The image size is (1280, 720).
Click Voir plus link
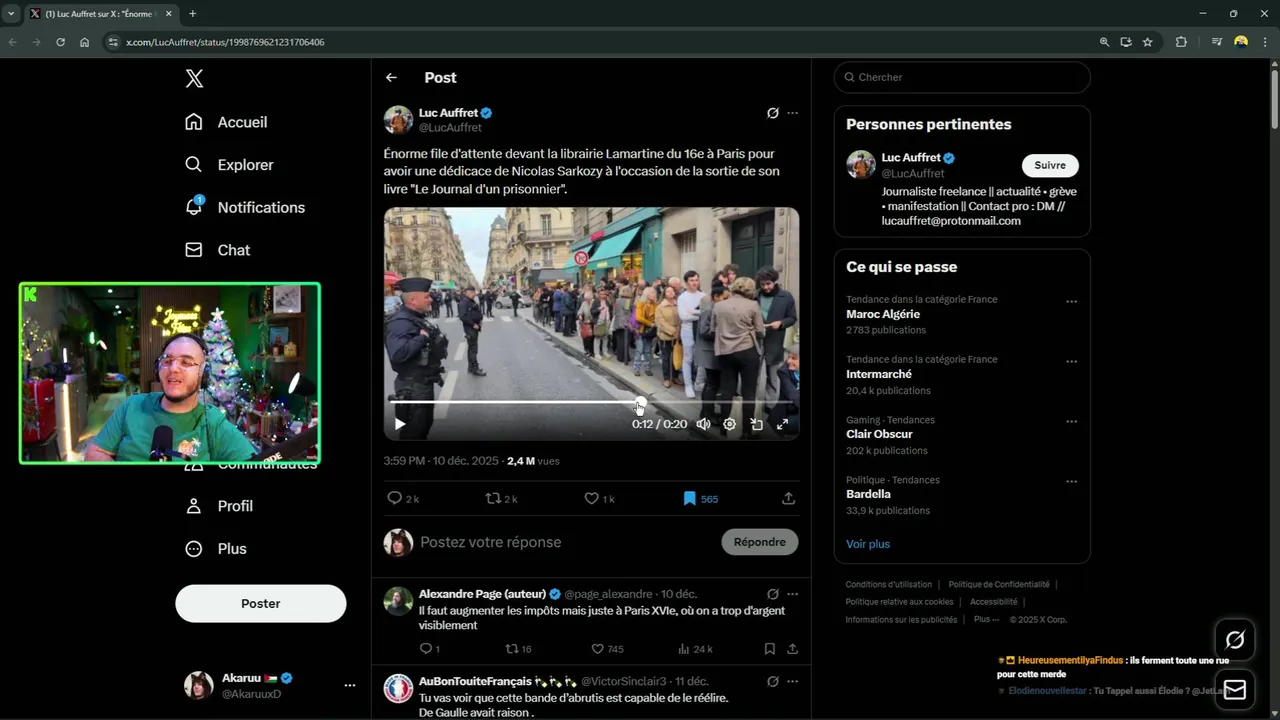tap(868, 544)
